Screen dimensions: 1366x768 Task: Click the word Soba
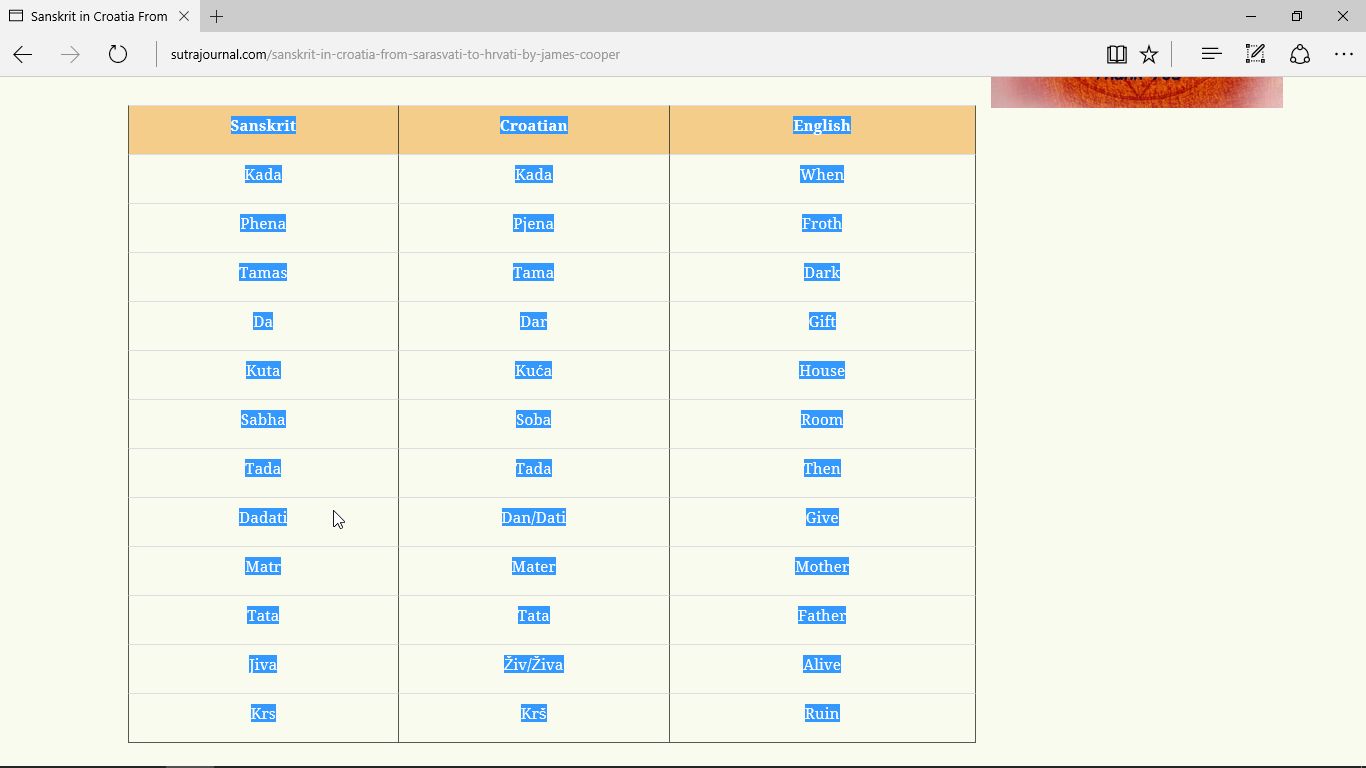(534, 419)
